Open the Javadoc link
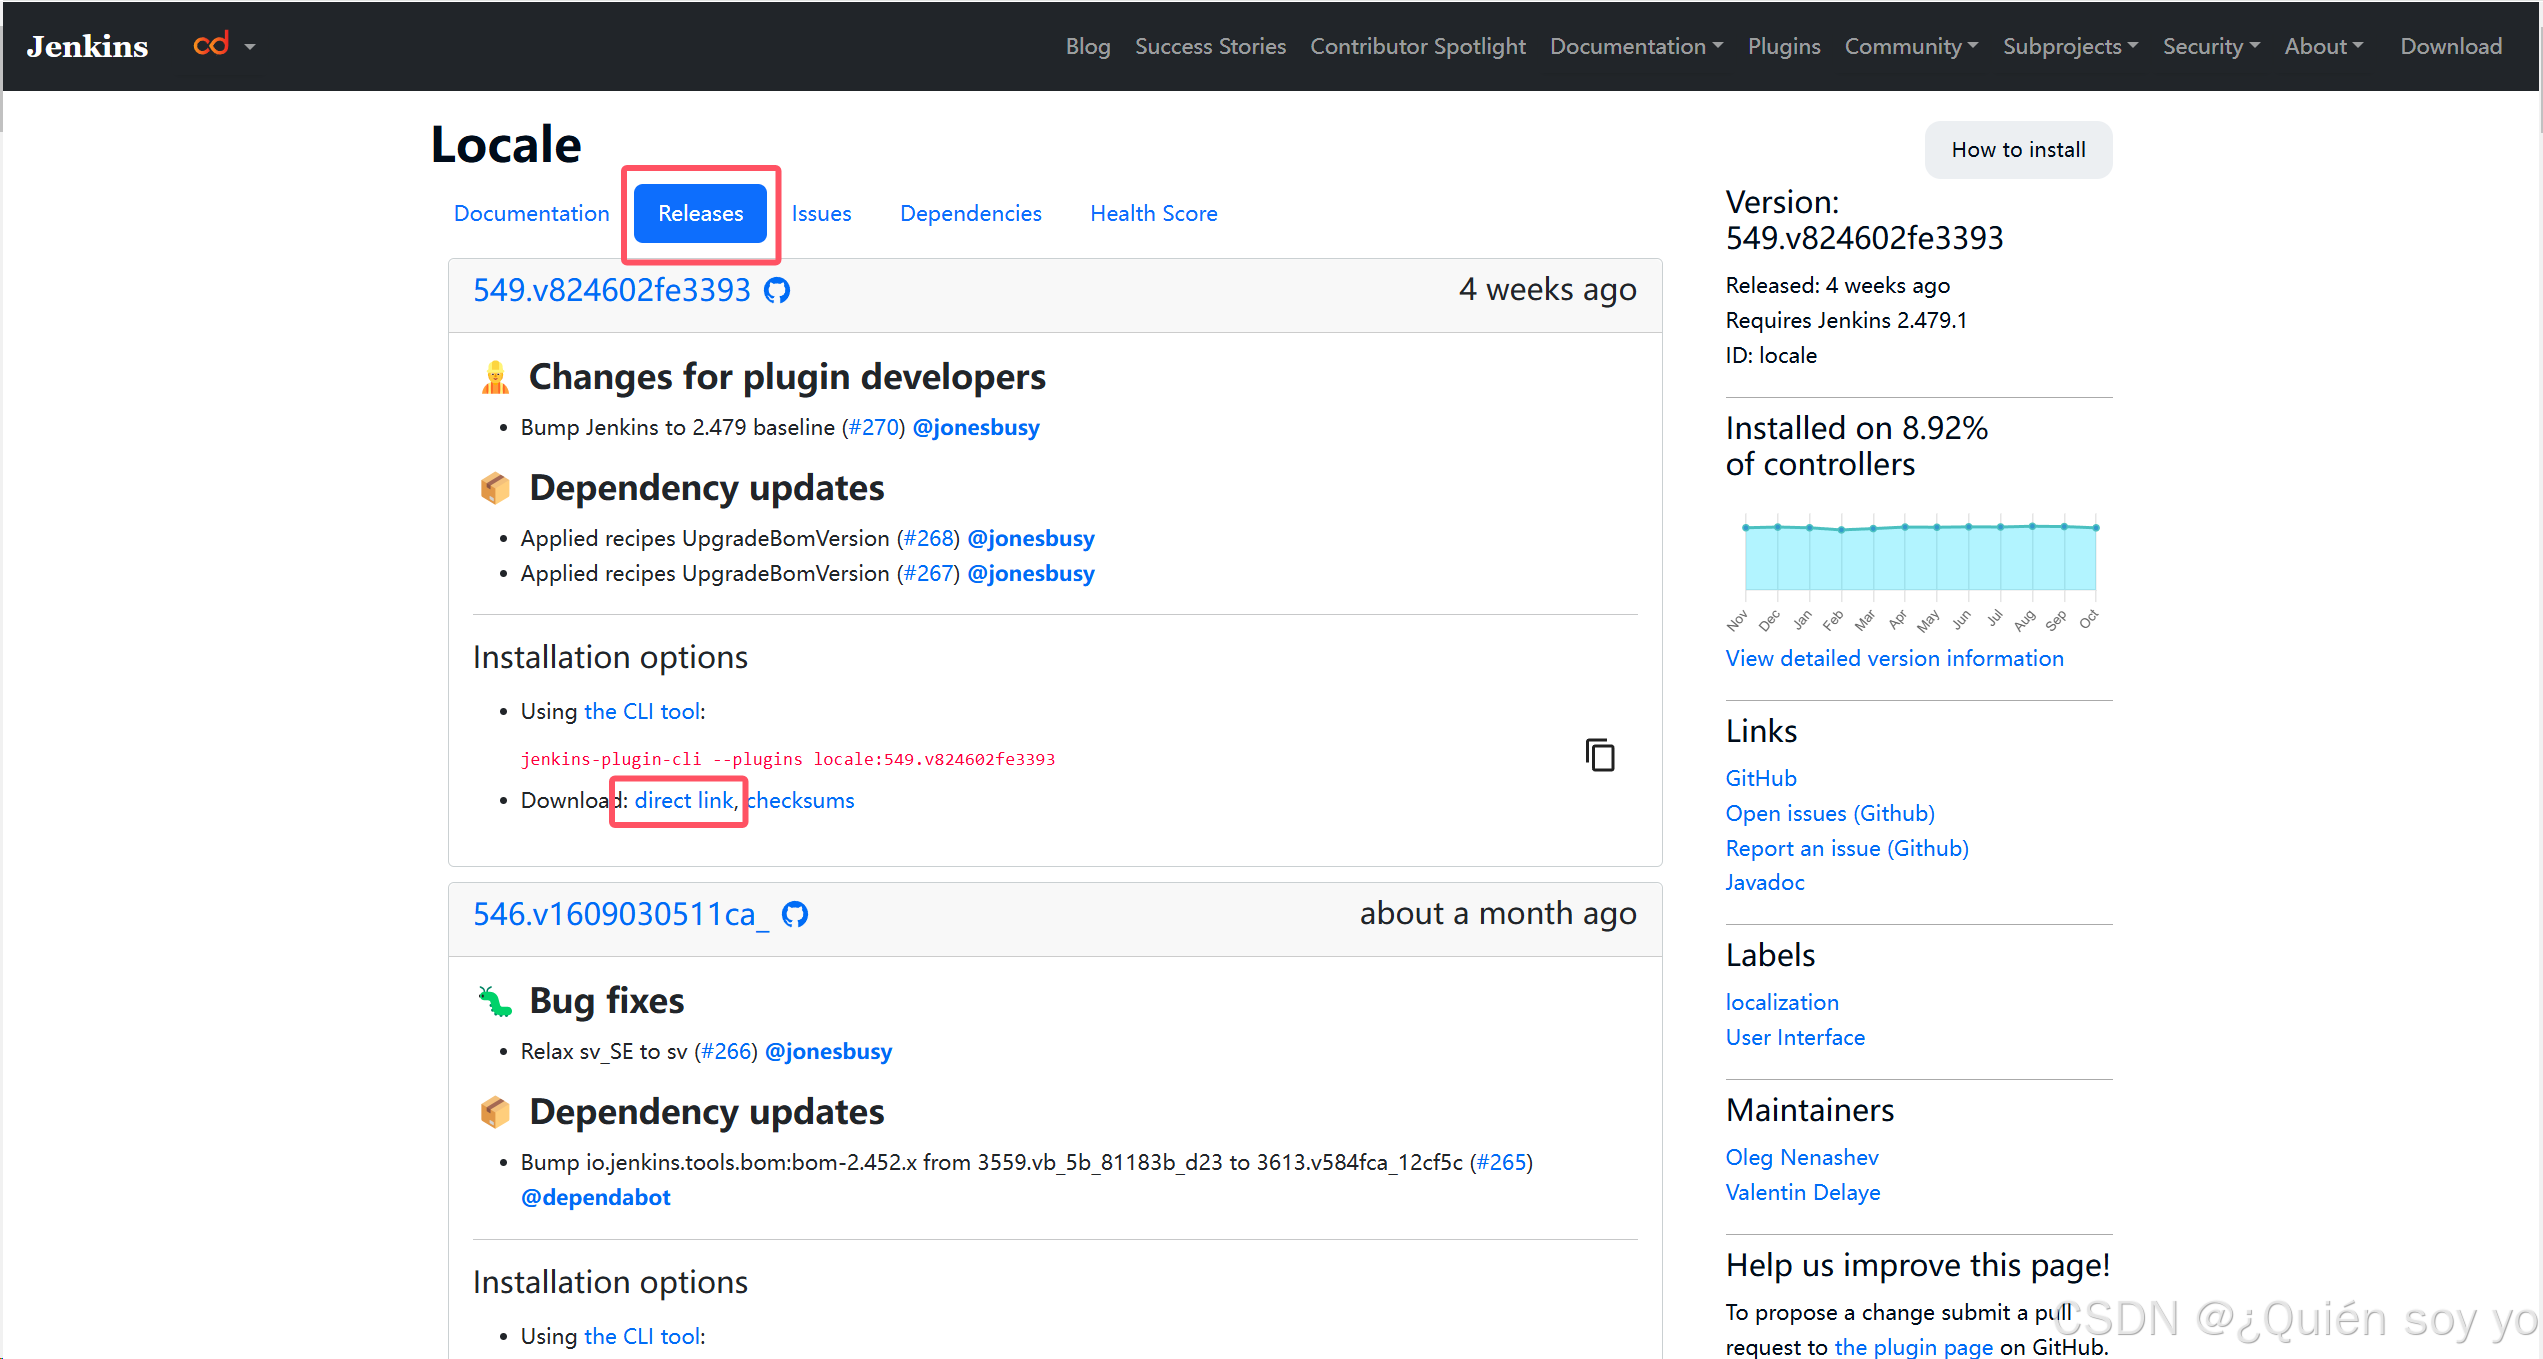This screenshot has height=1359, width=2543. [1764, 882]
